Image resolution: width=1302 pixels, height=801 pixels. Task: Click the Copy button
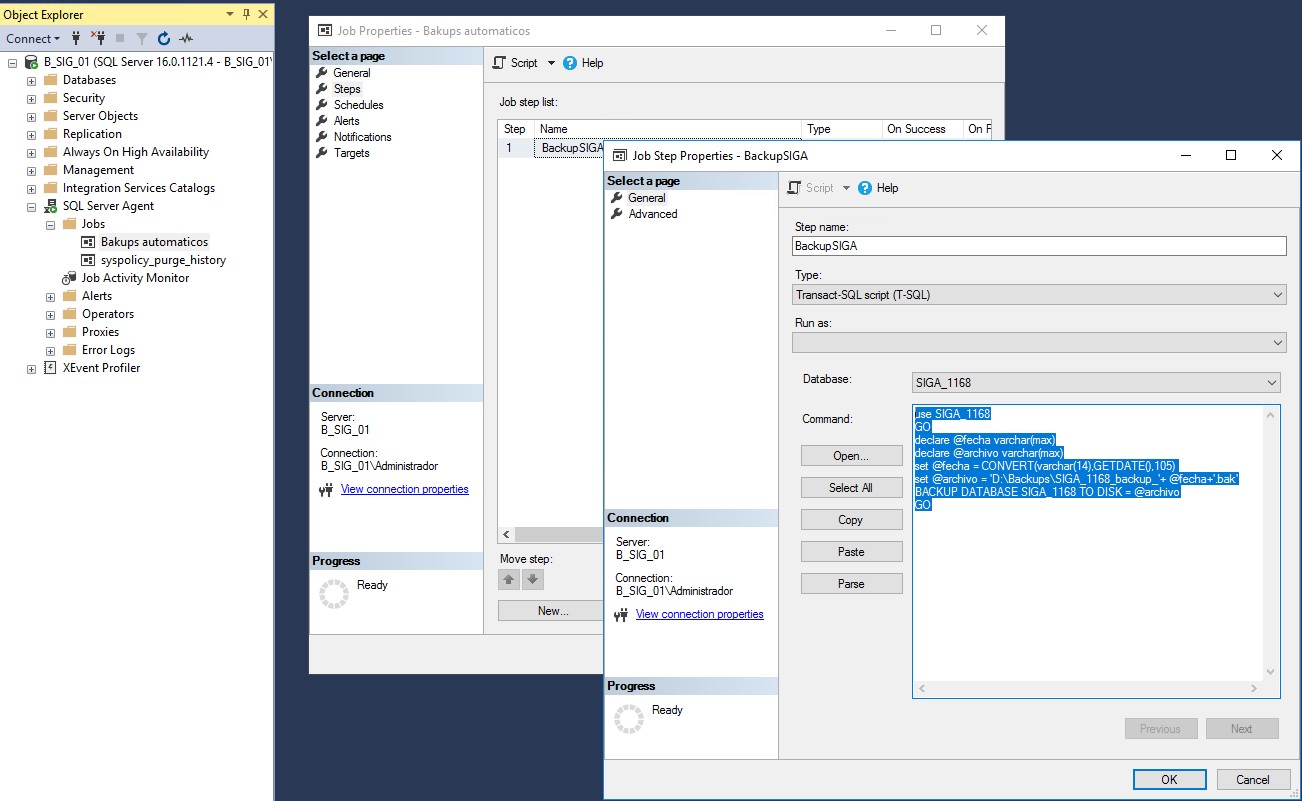tap(851, 520)
